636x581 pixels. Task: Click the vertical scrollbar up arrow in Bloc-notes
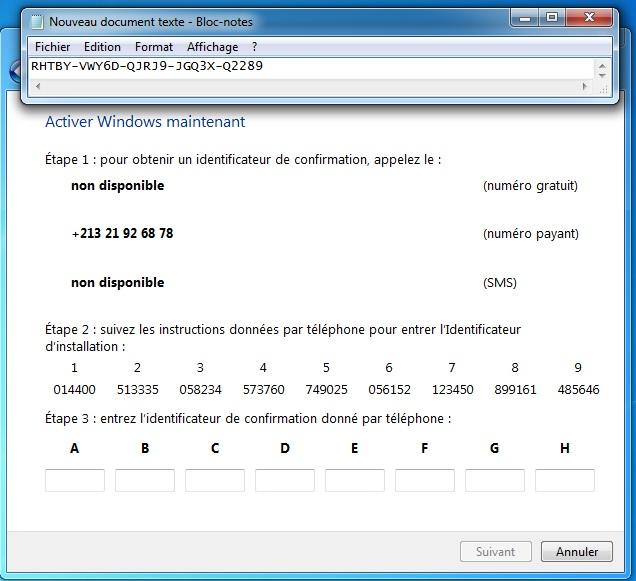point(602,66)
